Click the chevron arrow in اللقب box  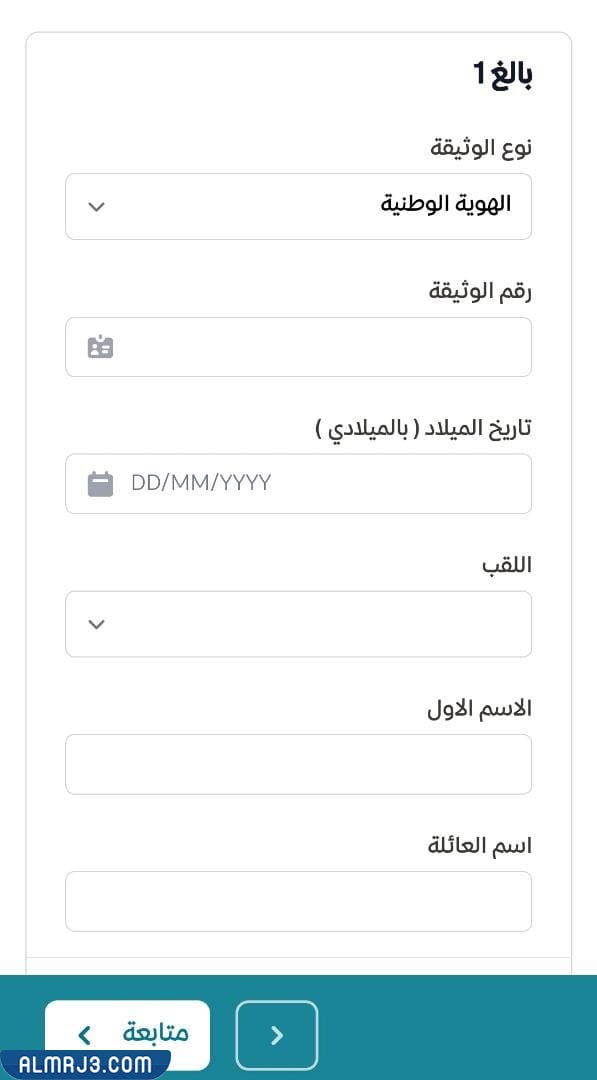coord(96,623)
